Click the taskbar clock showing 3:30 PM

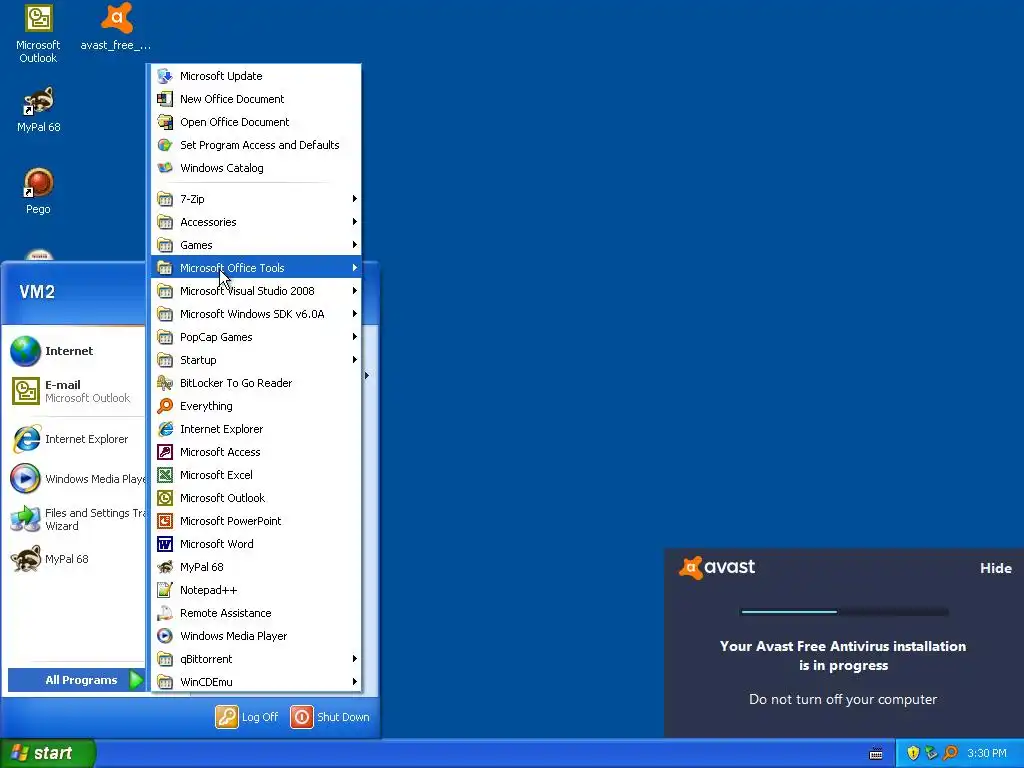[987, 753]
